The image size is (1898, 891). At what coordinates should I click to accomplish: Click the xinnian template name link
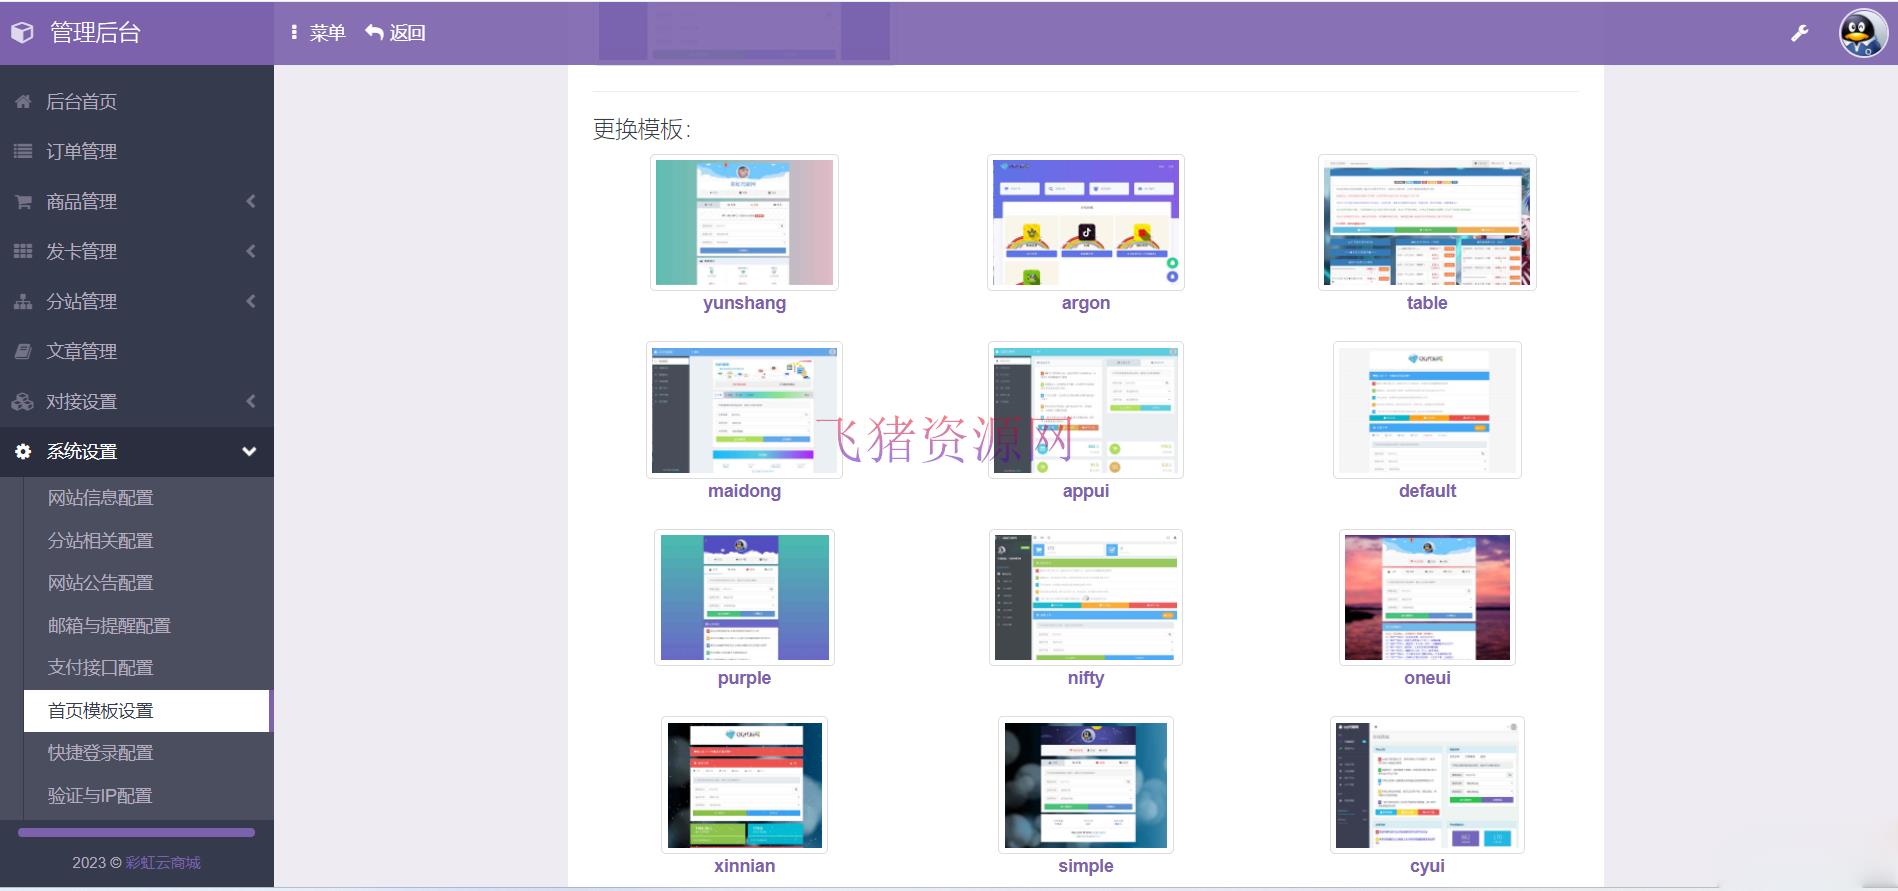744,866
